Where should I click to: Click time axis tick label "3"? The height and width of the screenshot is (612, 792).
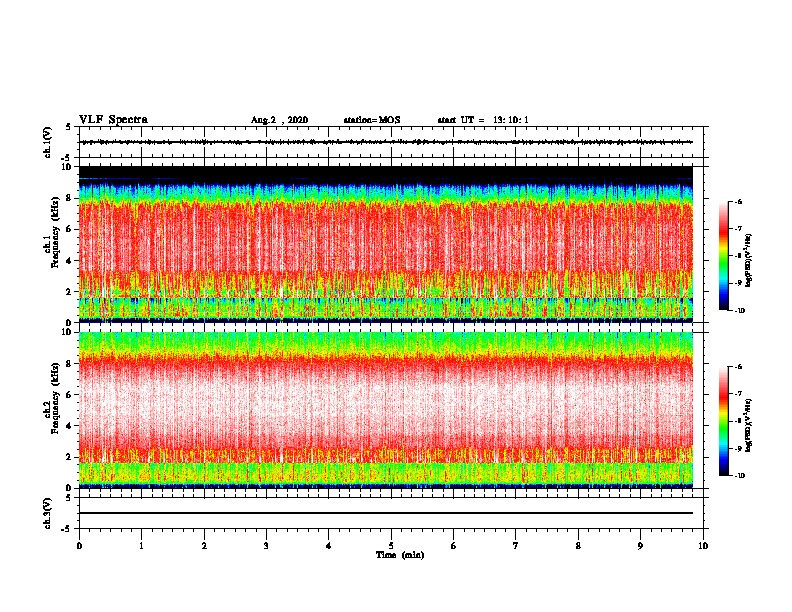pos(266,546)
